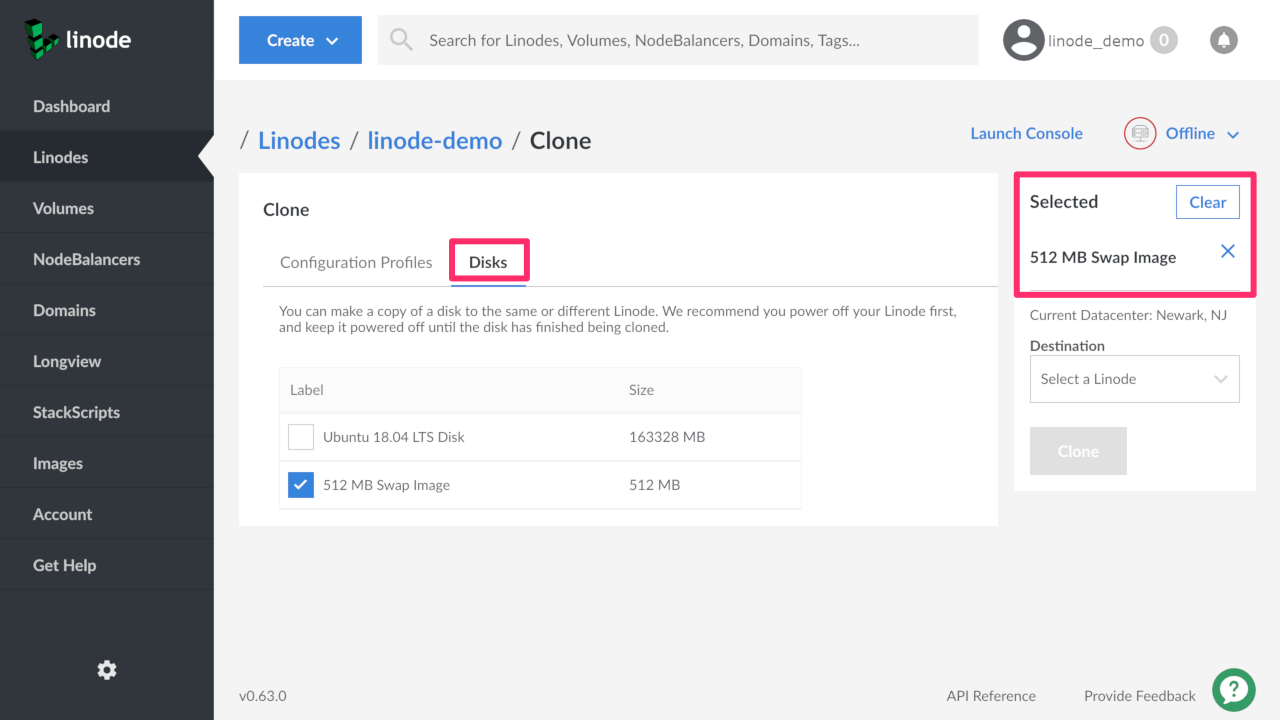Click the search magnifier icon
Viewport: 1280px width, 720px height.
click(401, 40)
